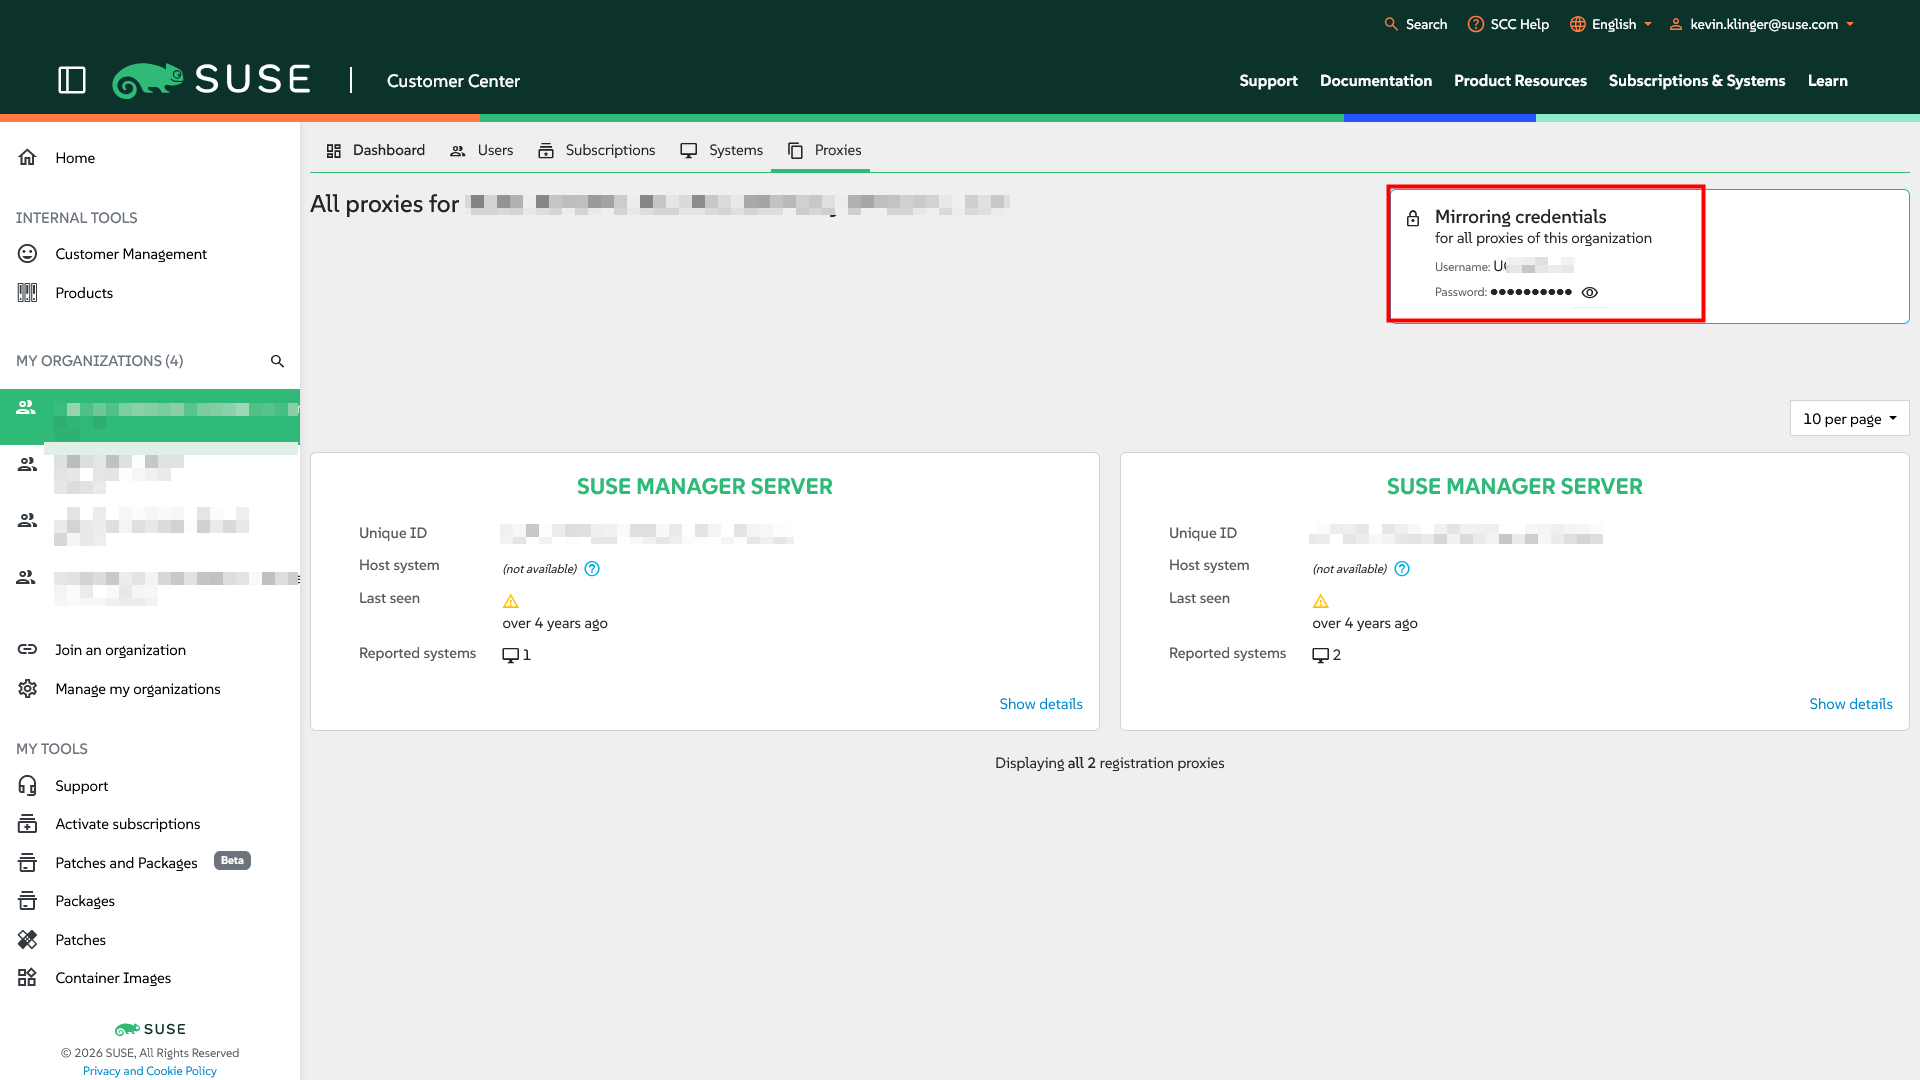Click the Home house icon
The width and height of the screenshot is (1920, 1080).
coord(28,157)
